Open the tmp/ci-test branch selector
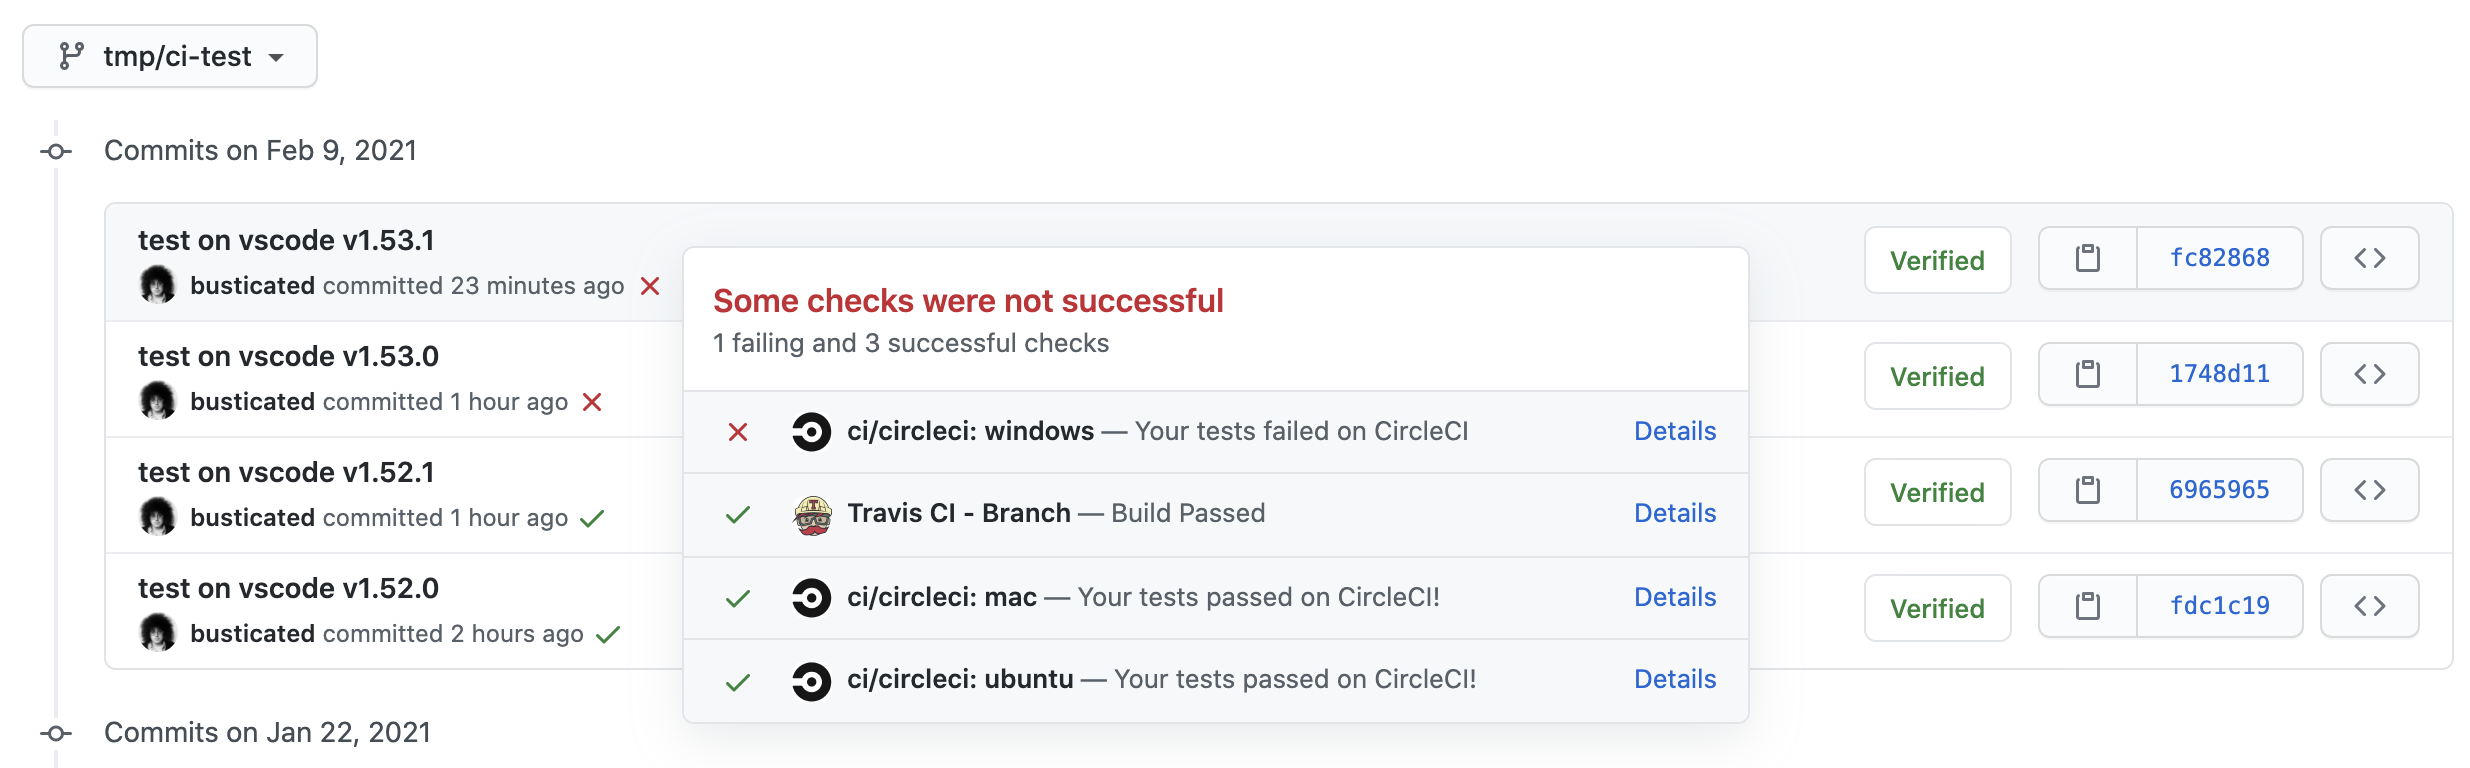The height and width of the screenshot is (768, 2470). click(170, 56)
